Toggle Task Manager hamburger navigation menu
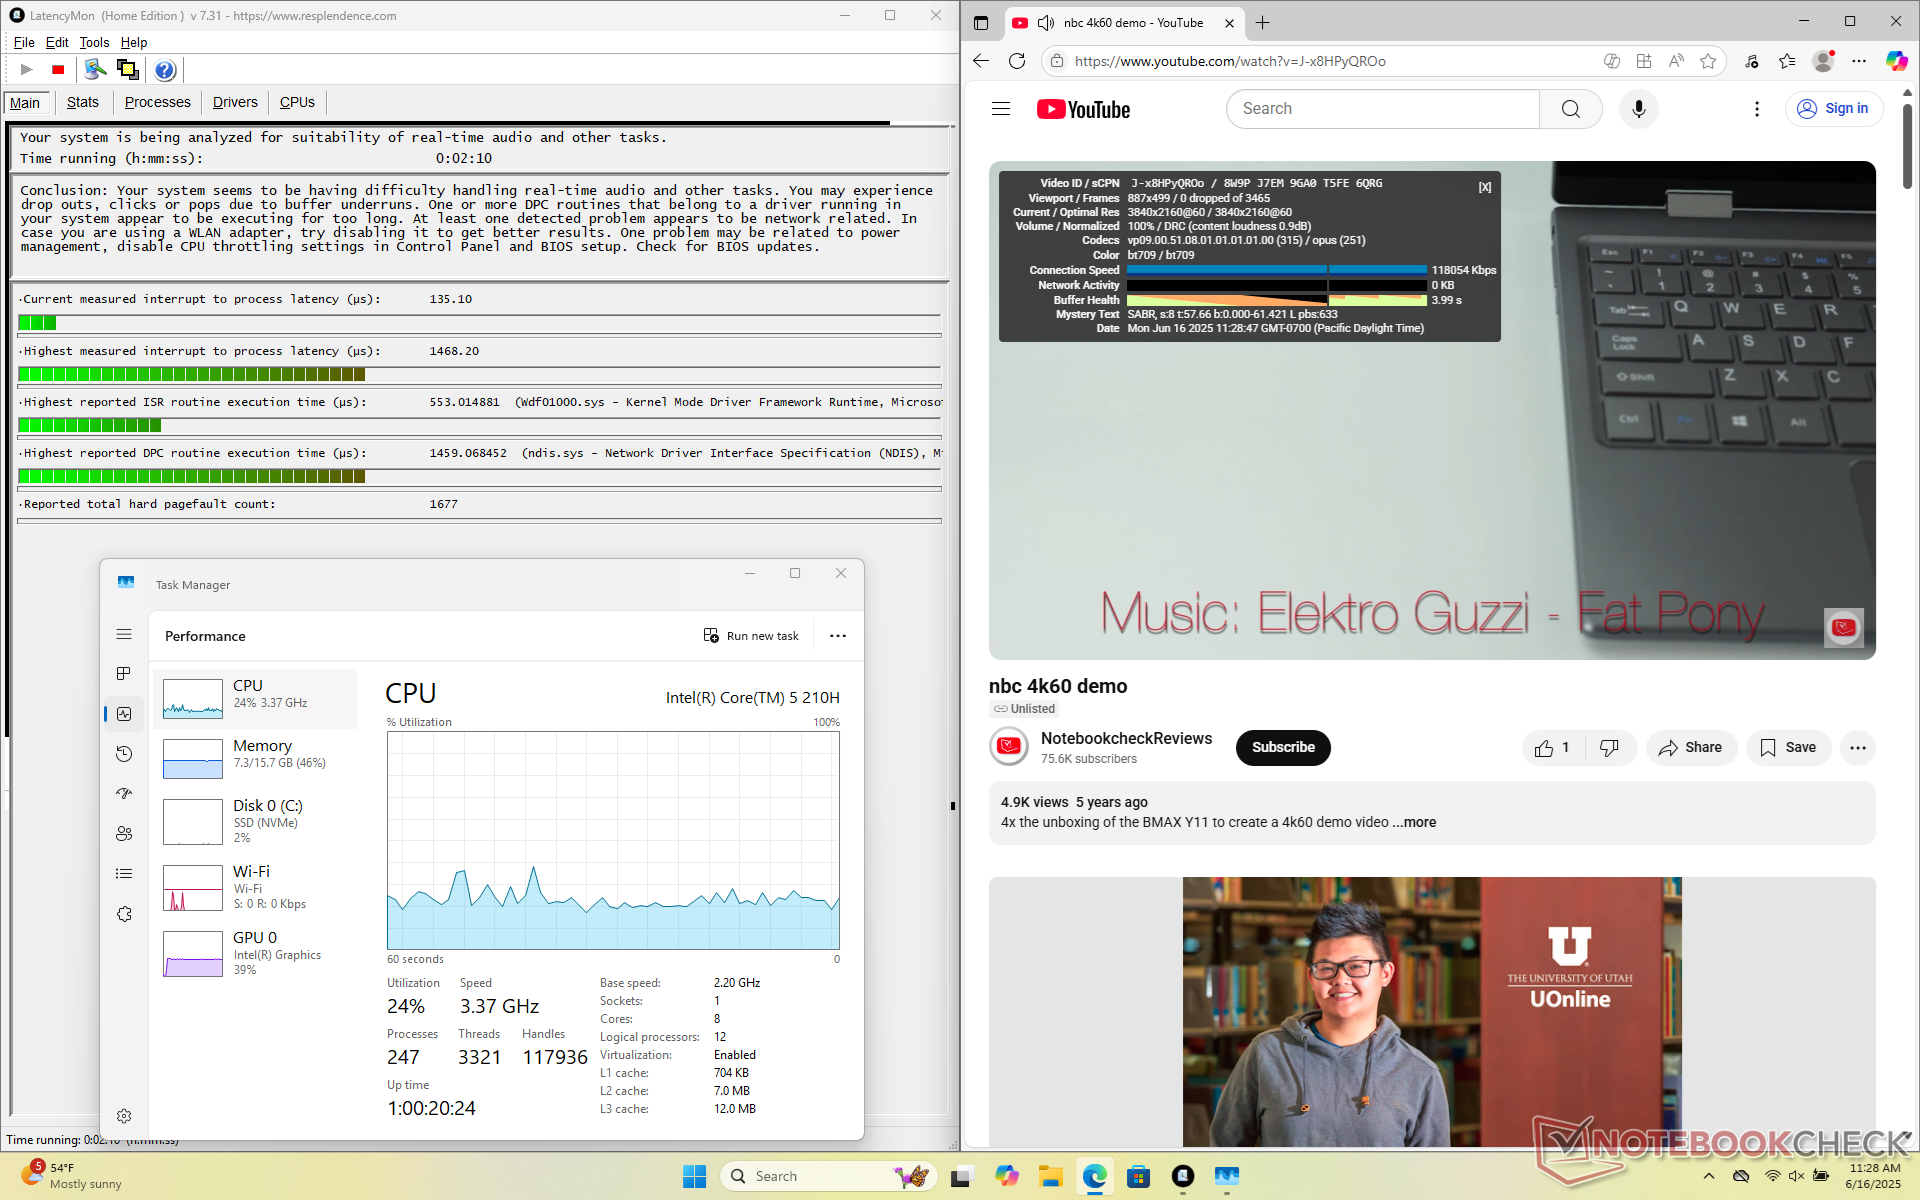Viewport: 1920px width, 1200px height. 124,635
